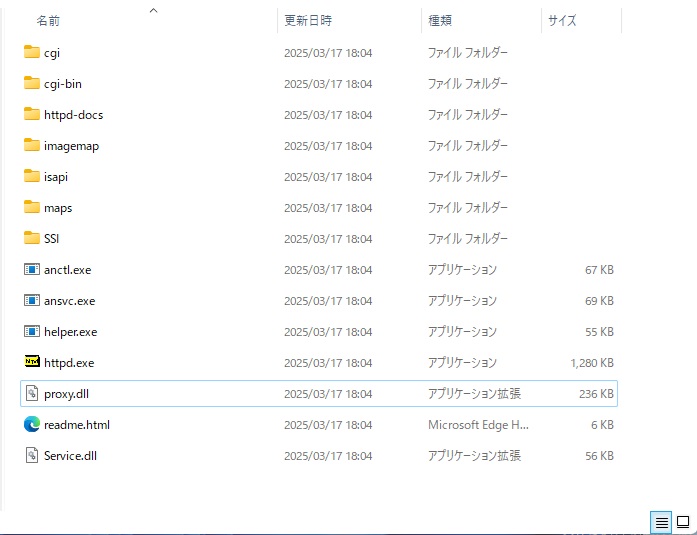Click the cgi-bin folder icon
Image resolution: width=697 pixels, height=535 pixels.
click(x=32, y=83)
